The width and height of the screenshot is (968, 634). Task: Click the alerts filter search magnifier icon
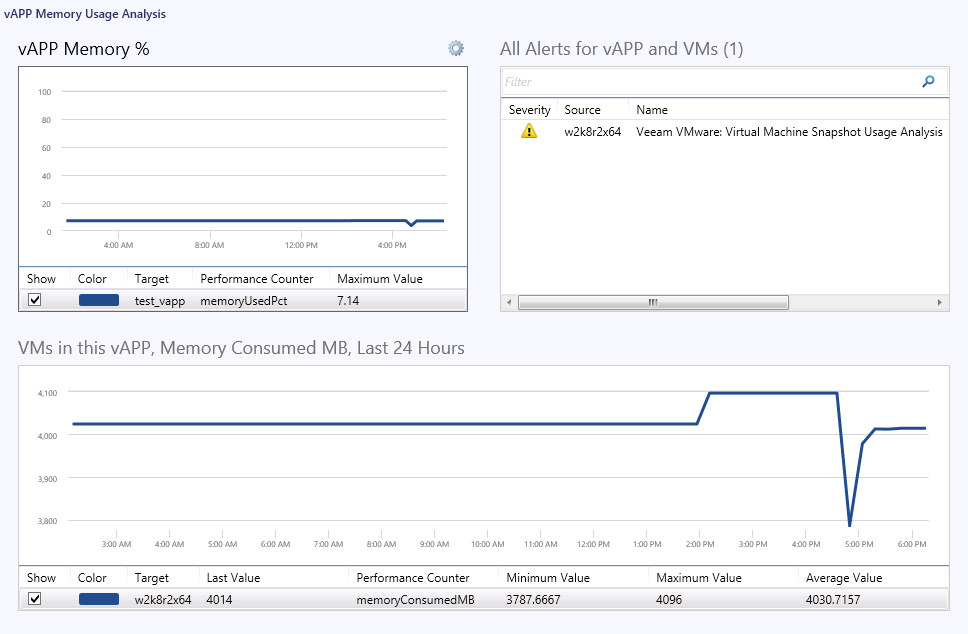coord(928,81)
